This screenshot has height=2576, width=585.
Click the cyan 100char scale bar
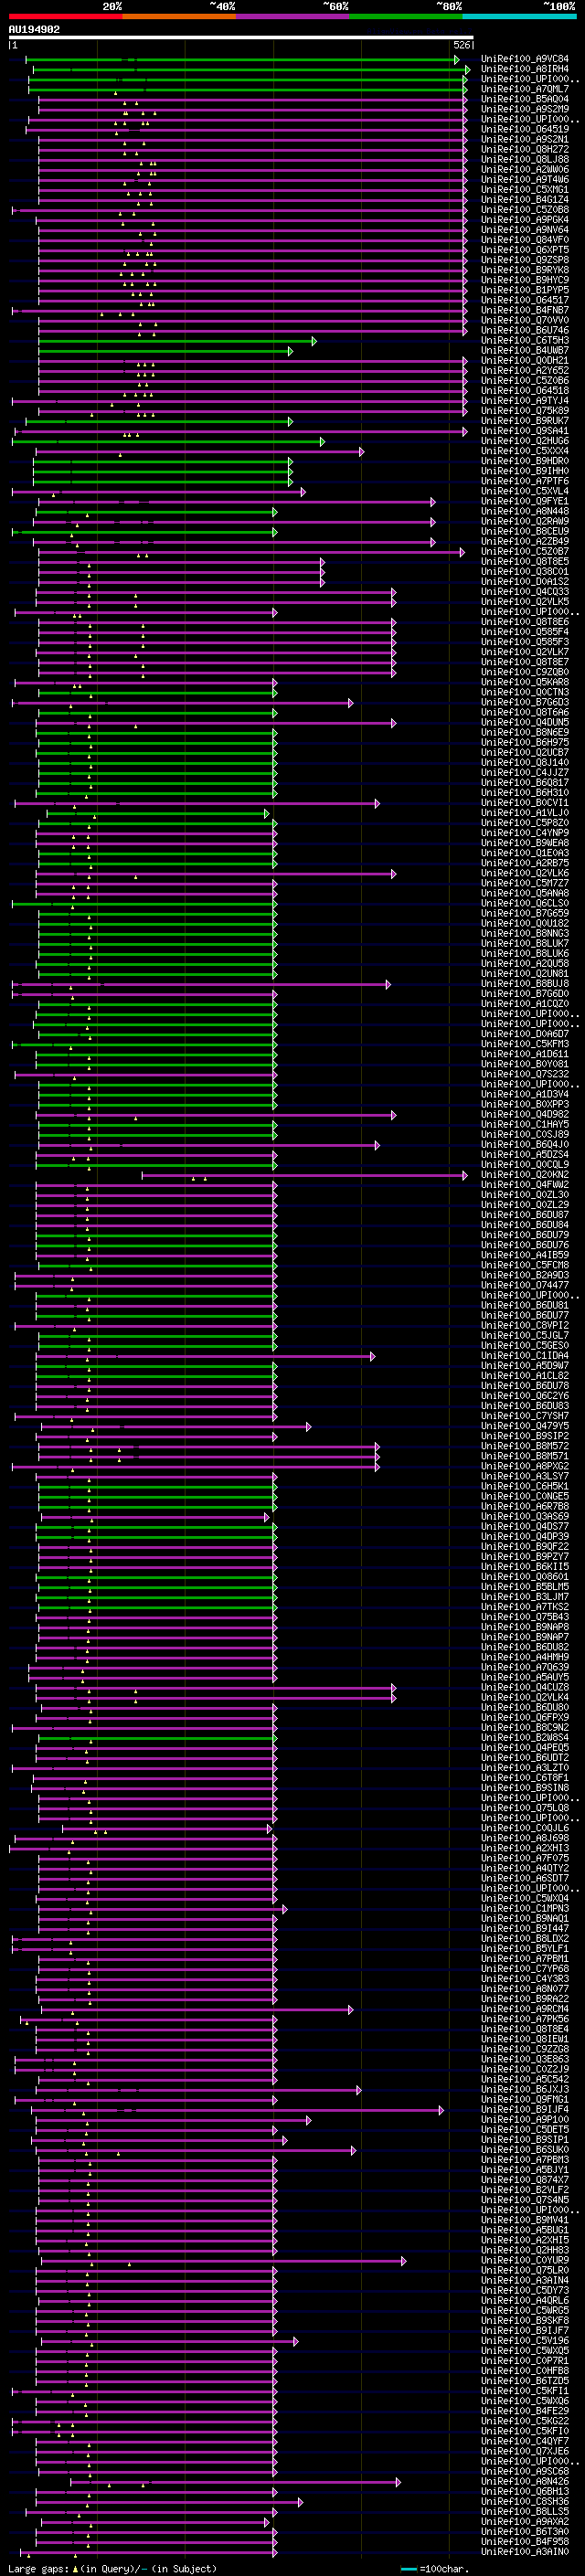[x=408, y=2568]
